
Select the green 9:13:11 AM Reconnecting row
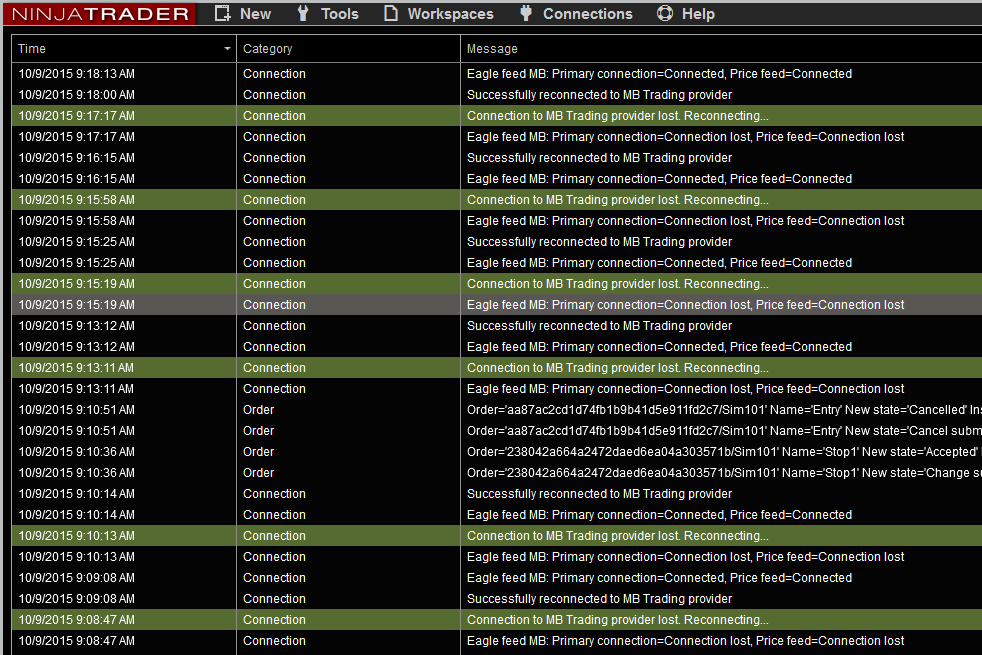pos(497,368)
